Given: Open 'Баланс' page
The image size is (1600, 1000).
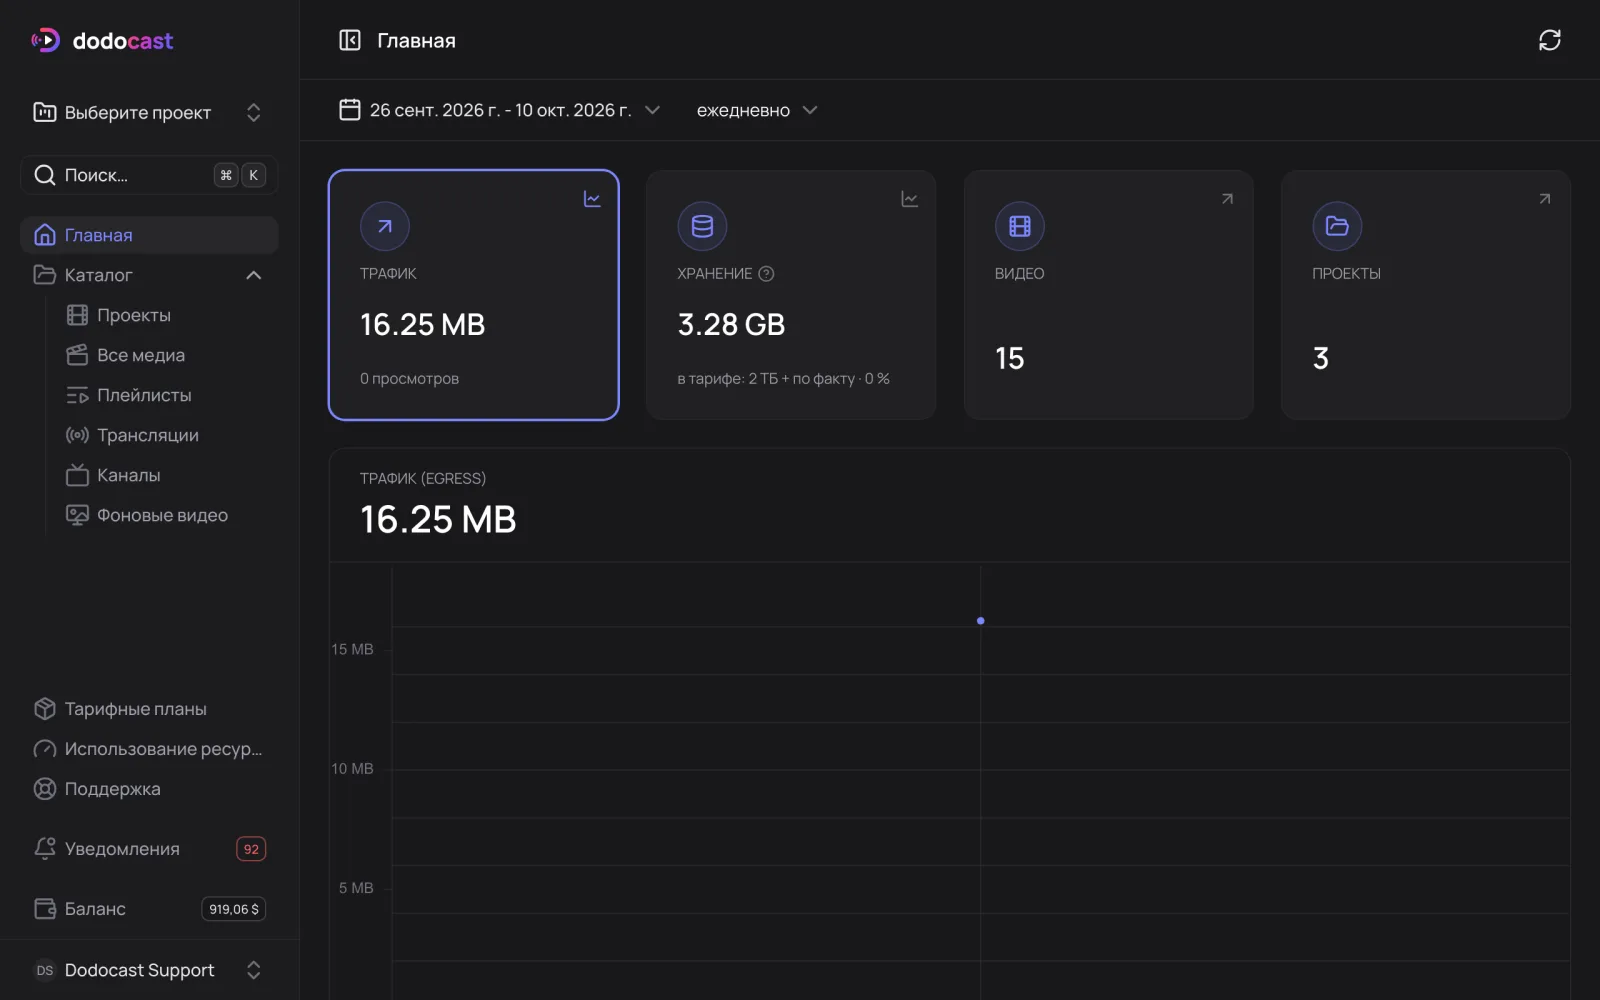Looking at the screenshot, I should click(149, 909).
